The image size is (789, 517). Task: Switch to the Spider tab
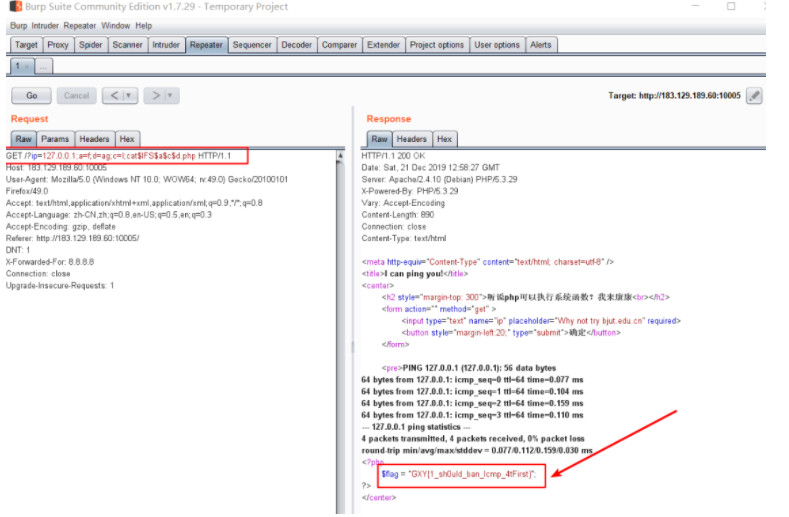click(x=91, y=45)
